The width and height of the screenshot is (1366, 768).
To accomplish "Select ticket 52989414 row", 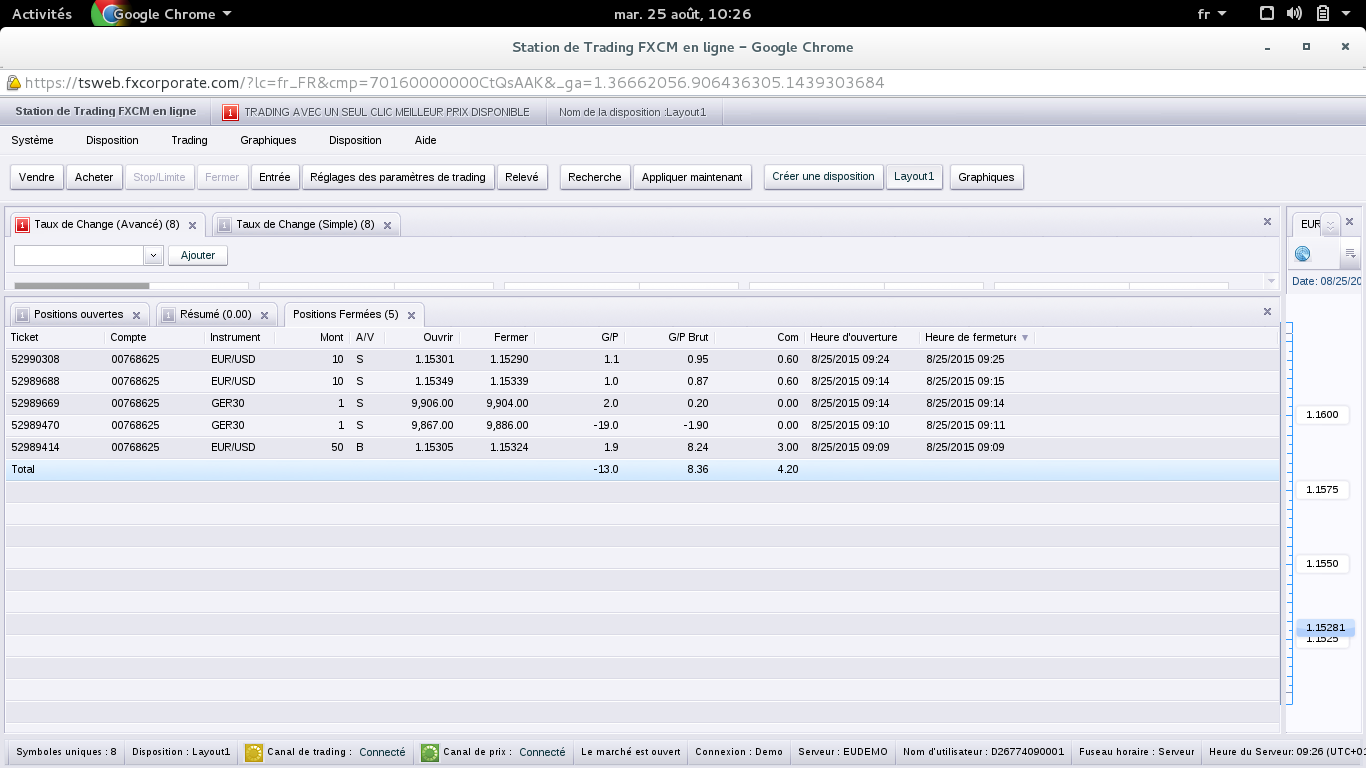I will (x=642, y=448).
